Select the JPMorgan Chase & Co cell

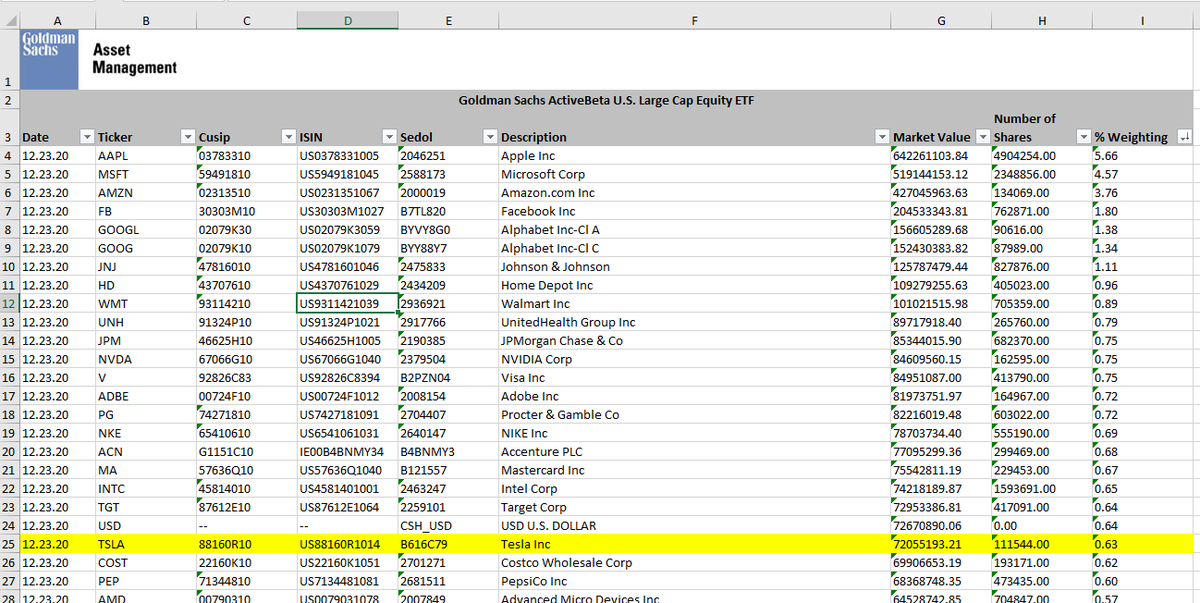click(694, 340)
